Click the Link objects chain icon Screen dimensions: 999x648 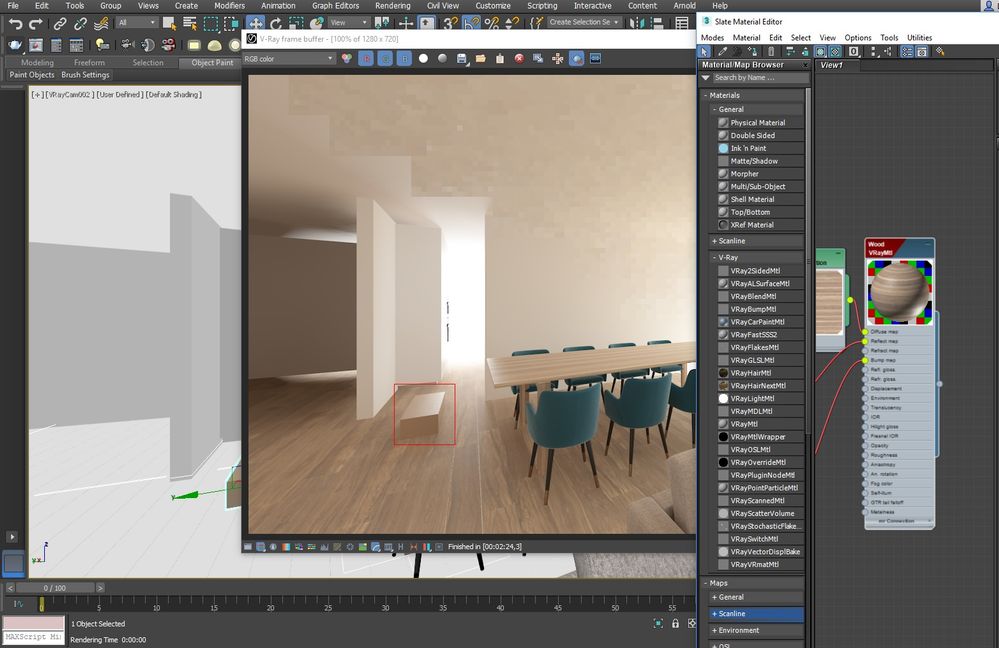click(60, 23)
